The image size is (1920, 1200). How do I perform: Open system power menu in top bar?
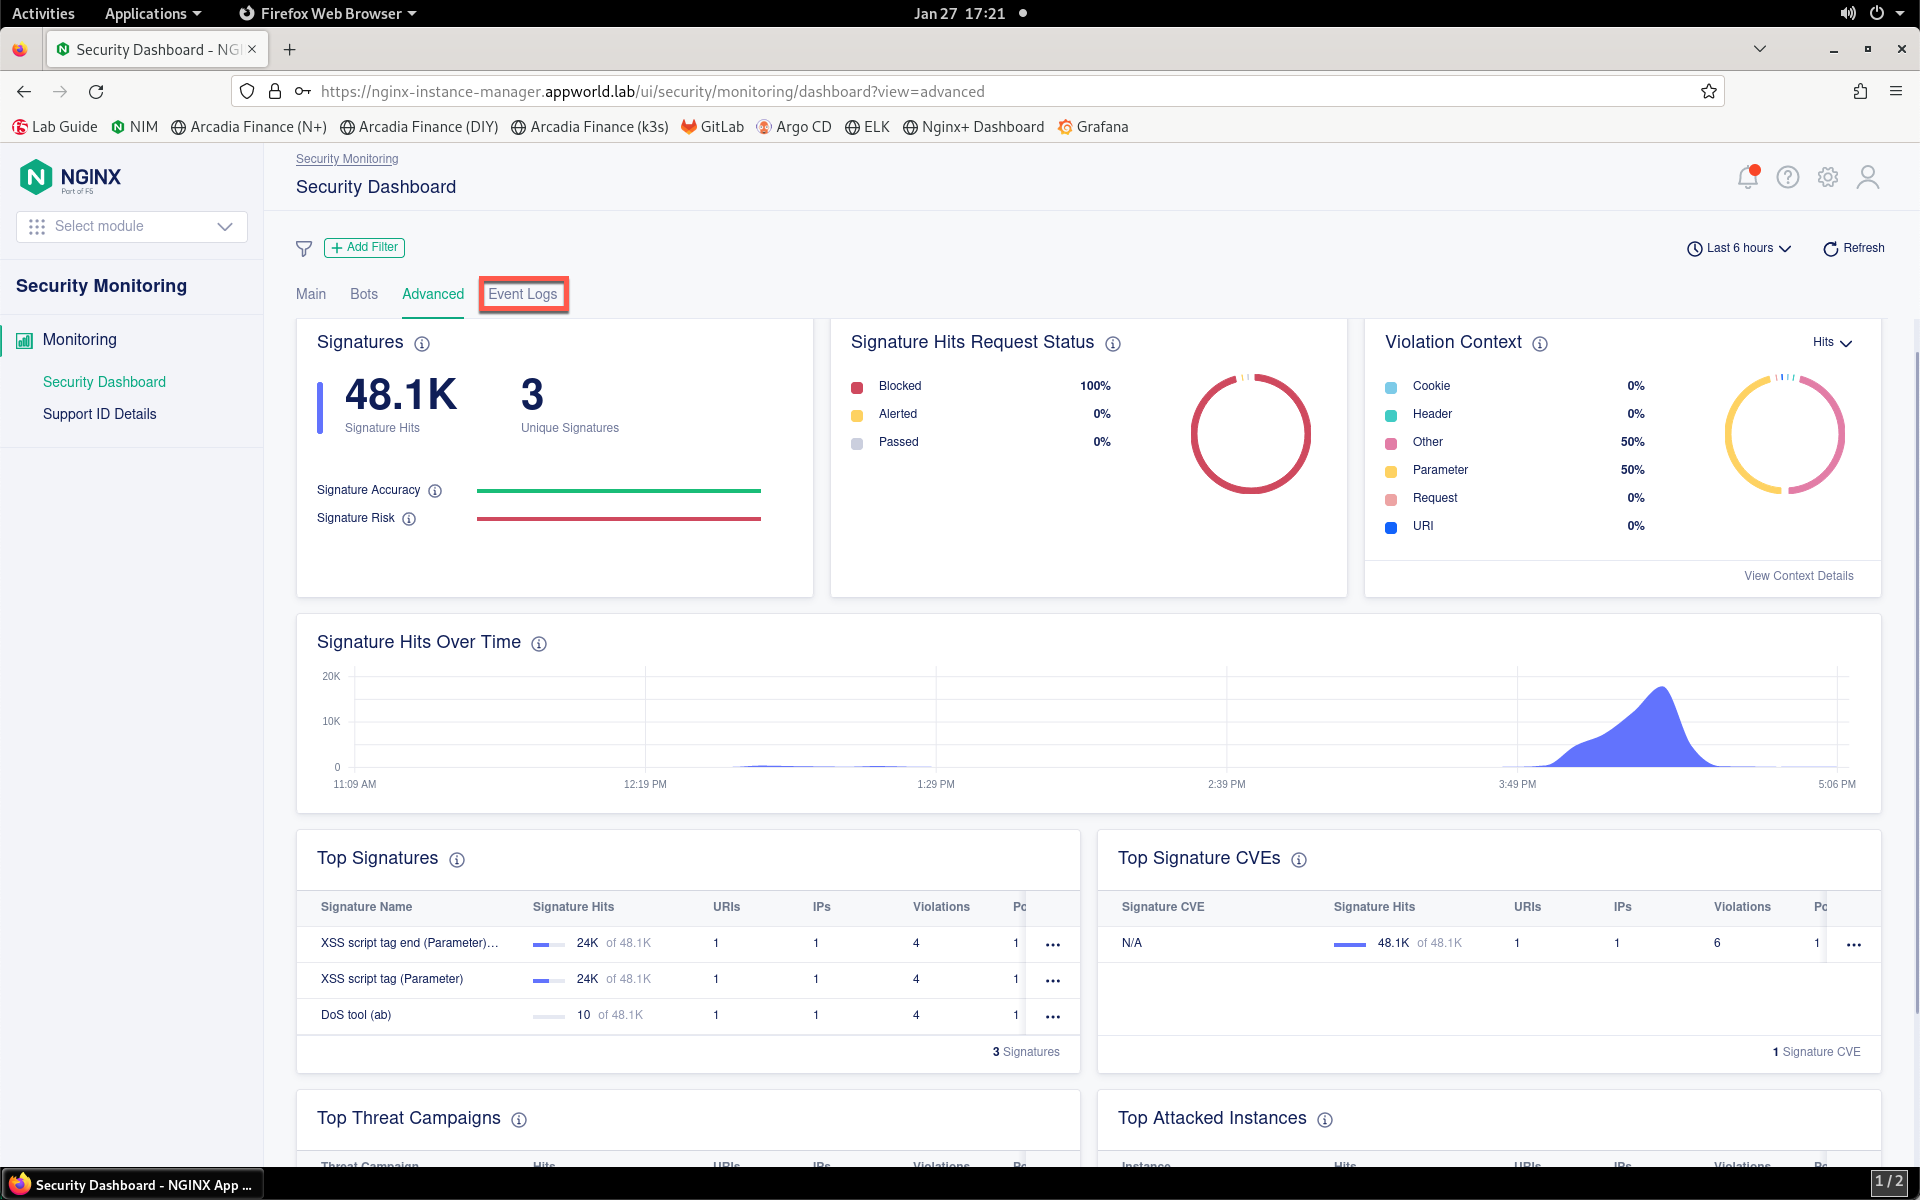pyautogui.click(x=1885, y=13)
